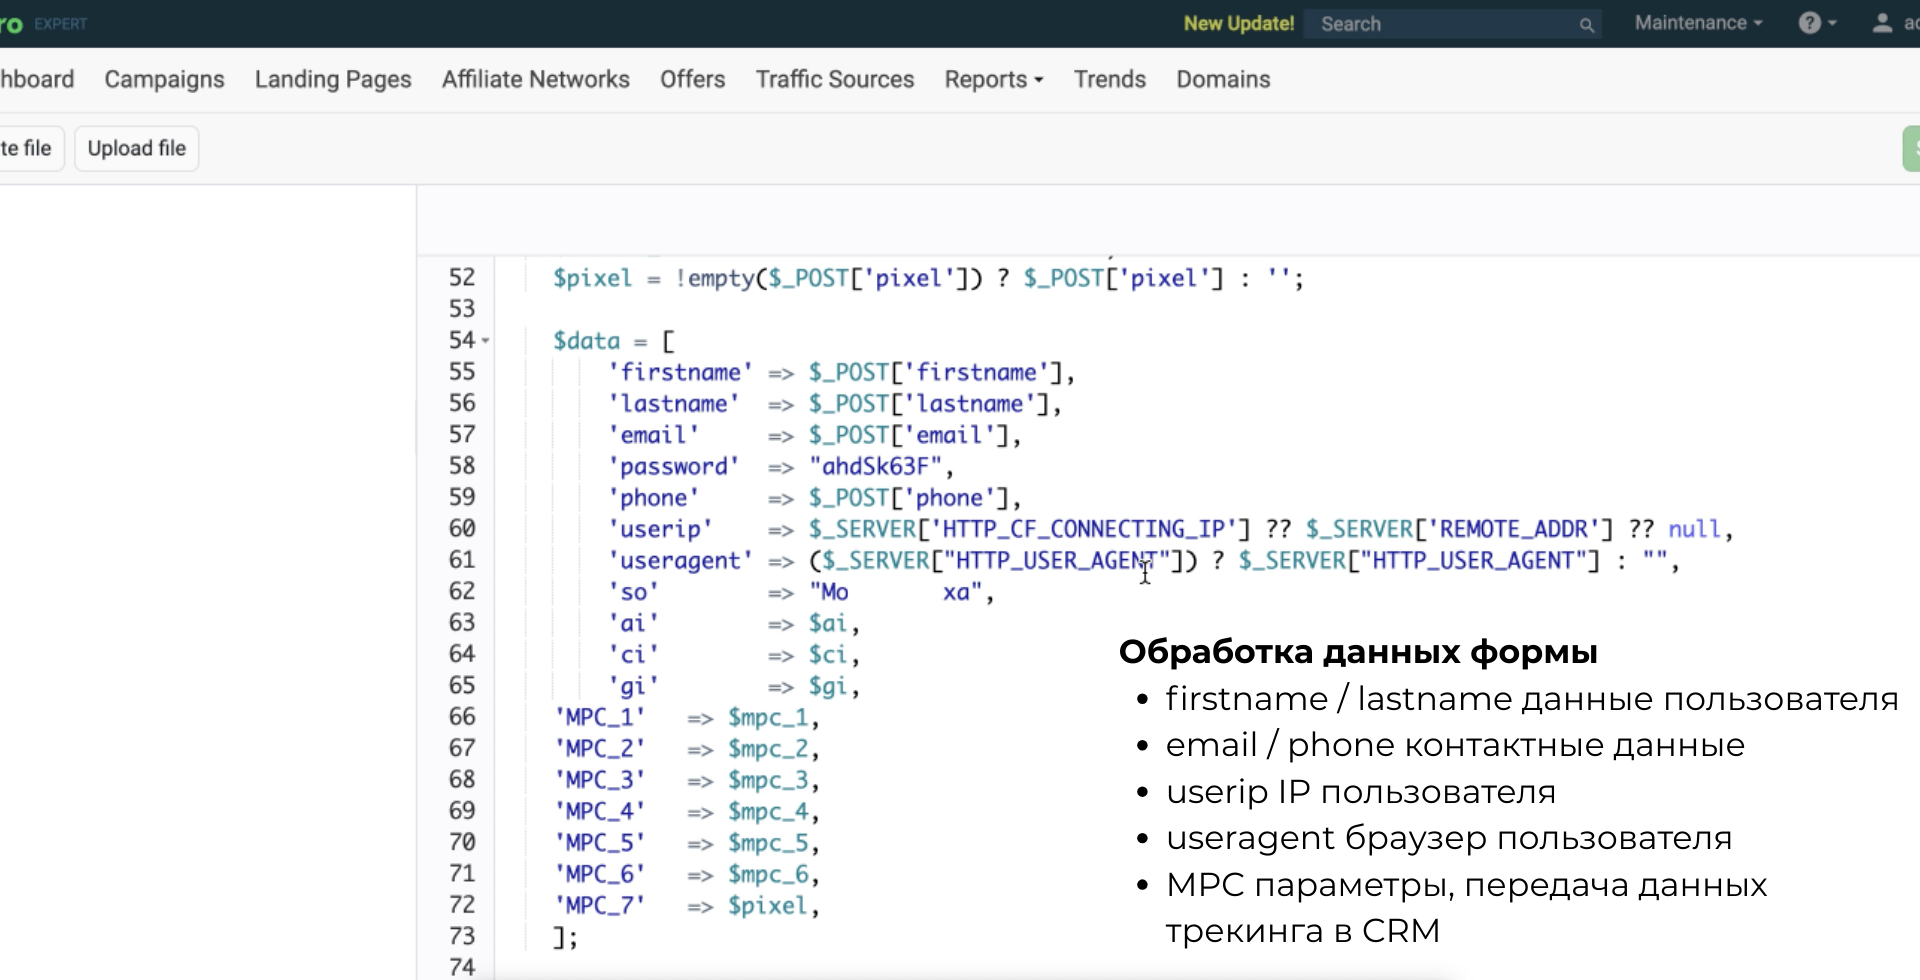Image resolution: width=1920 pixels, height=980 pixels.
Task: Collapse the code fold at line 54
Action: (485, 340)
